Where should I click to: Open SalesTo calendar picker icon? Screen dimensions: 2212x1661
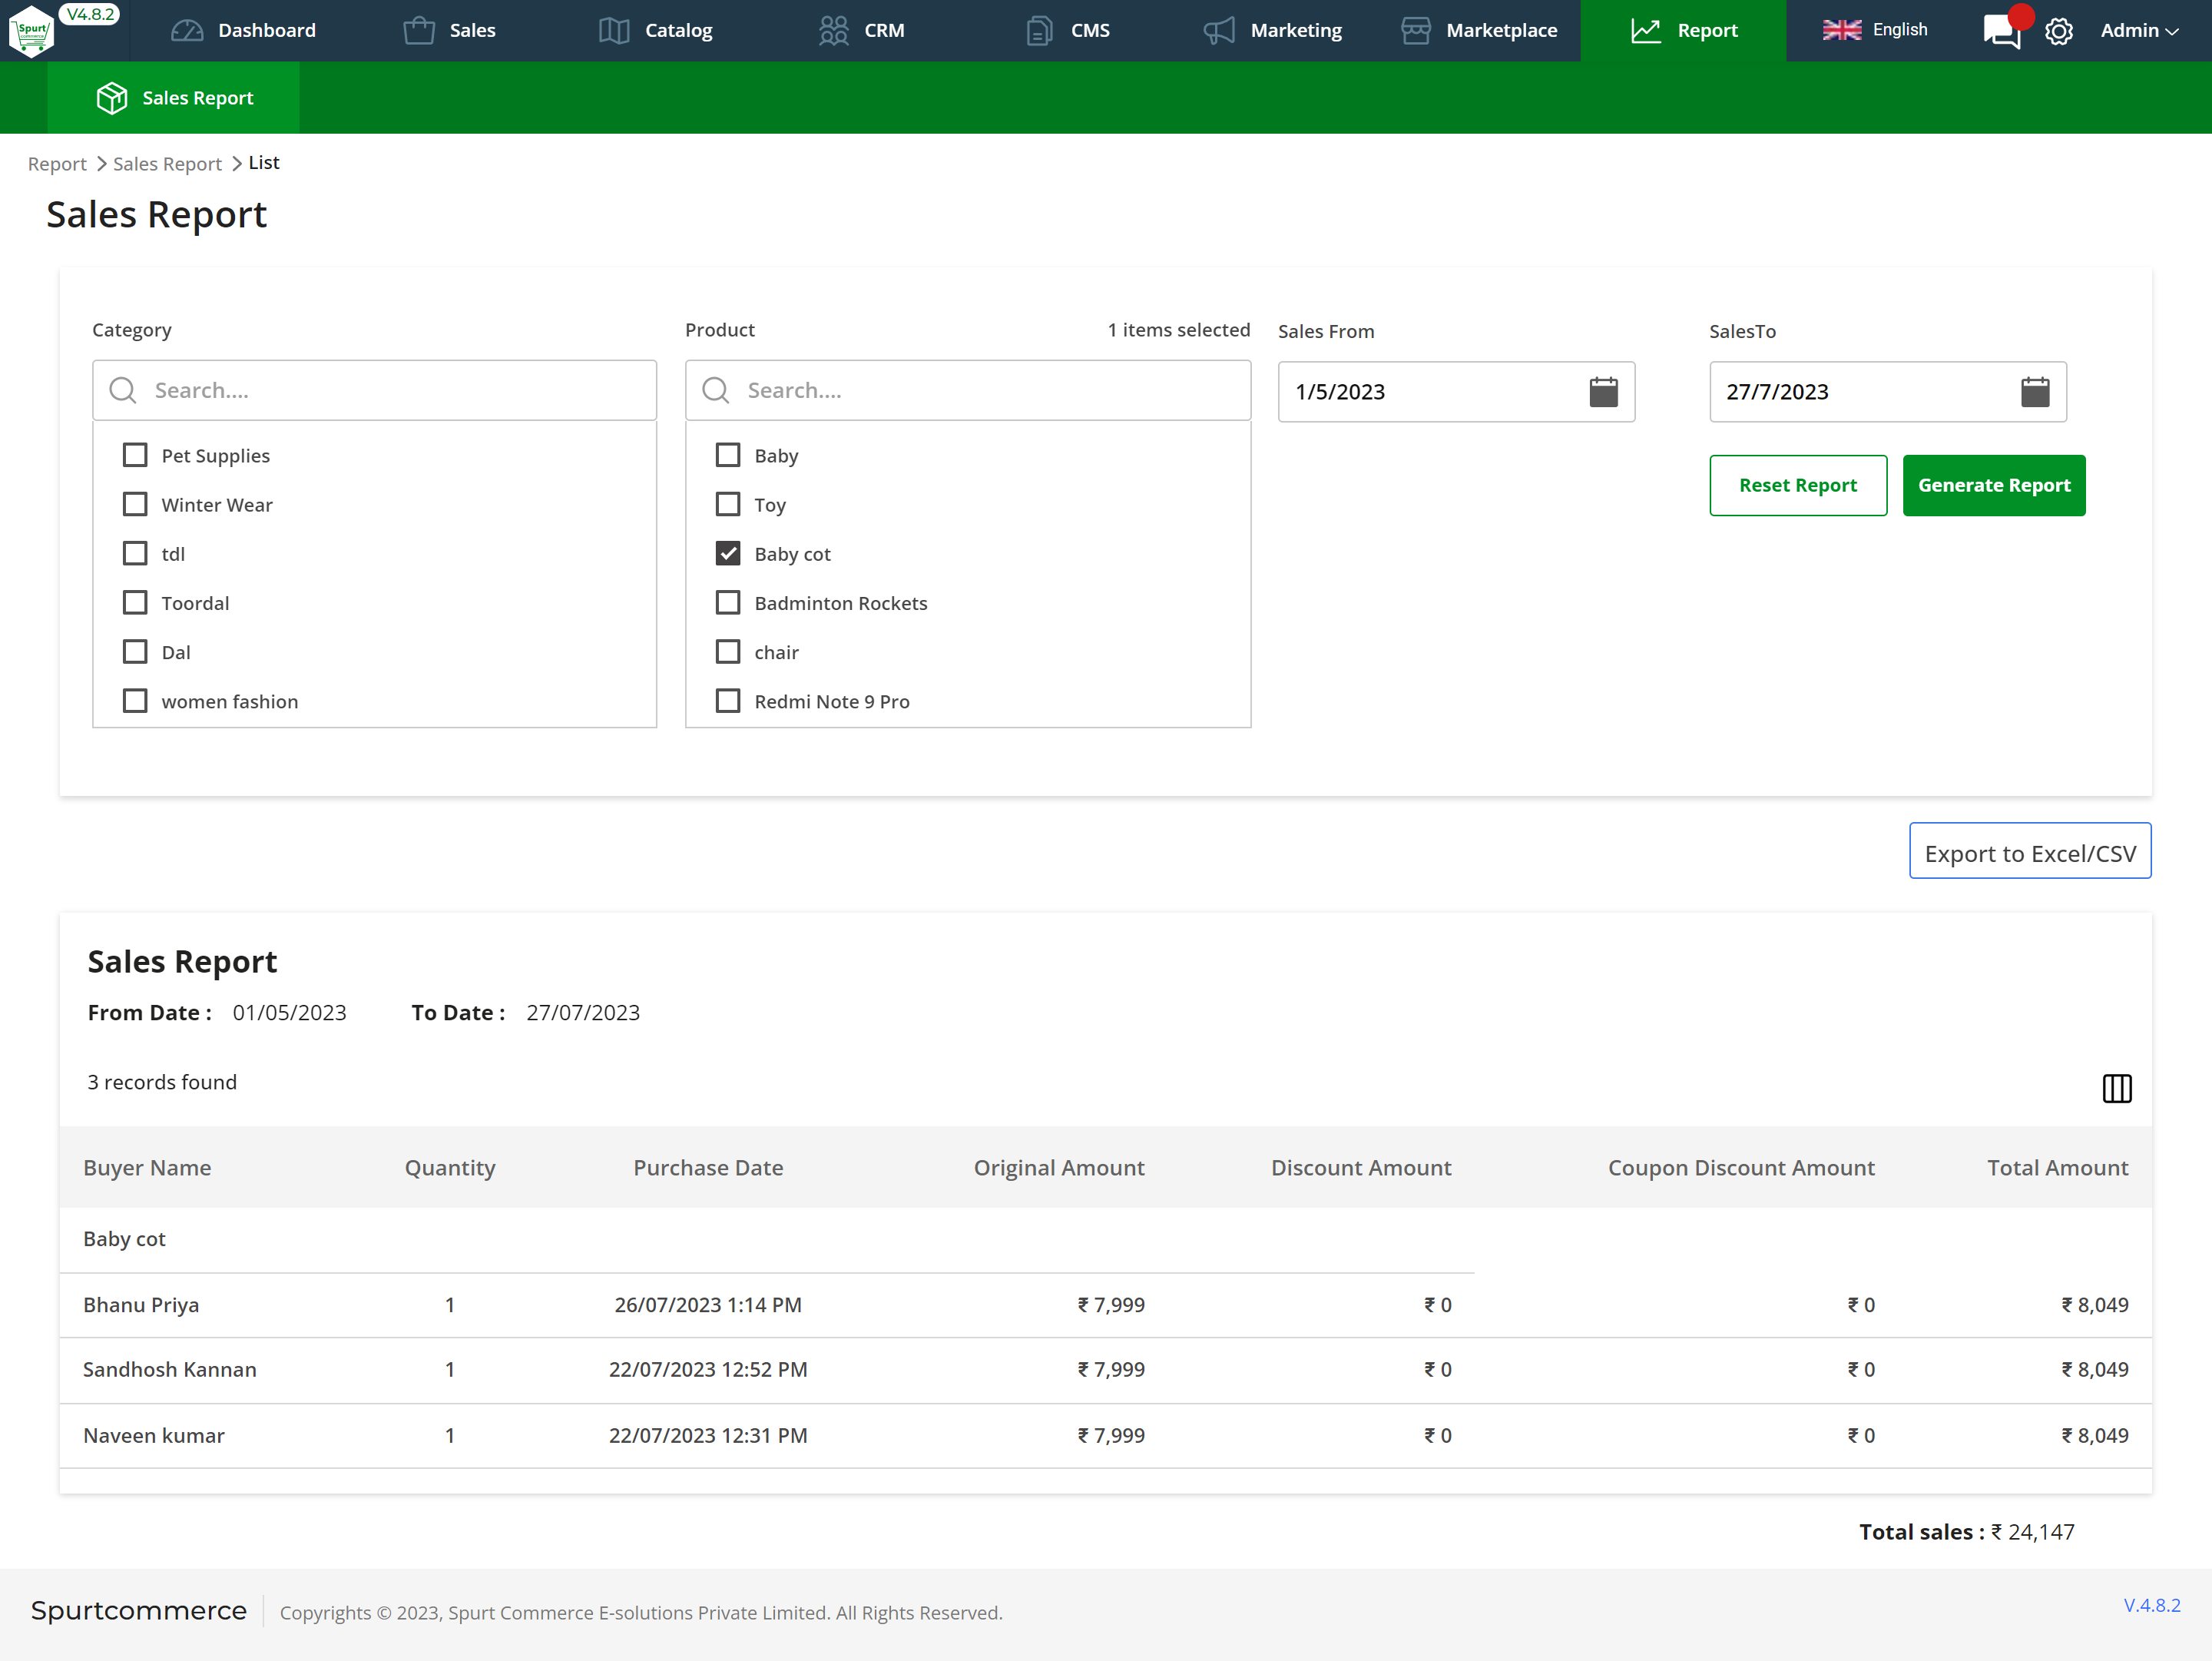2035,392
